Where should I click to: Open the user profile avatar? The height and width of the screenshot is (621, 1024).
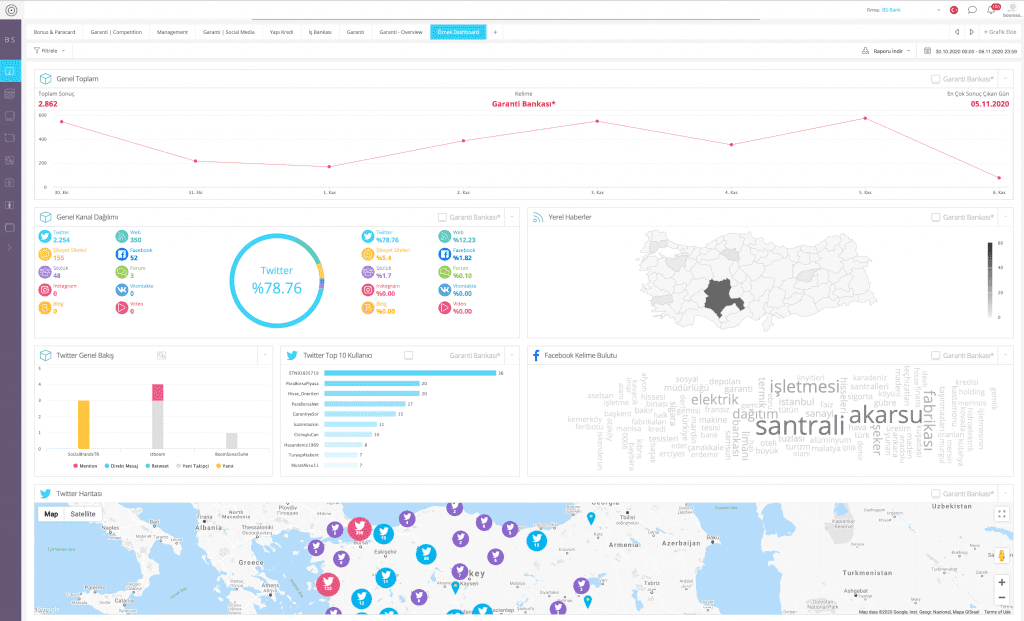coord(1012,9)
